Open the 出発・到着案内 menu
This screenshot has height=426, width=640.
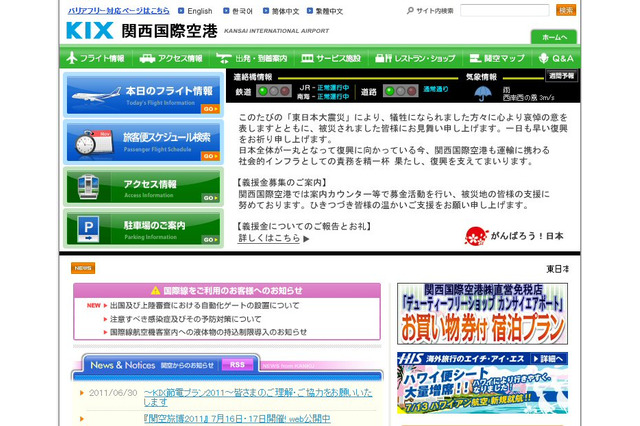pyautogui.click(x=251, y=58)
